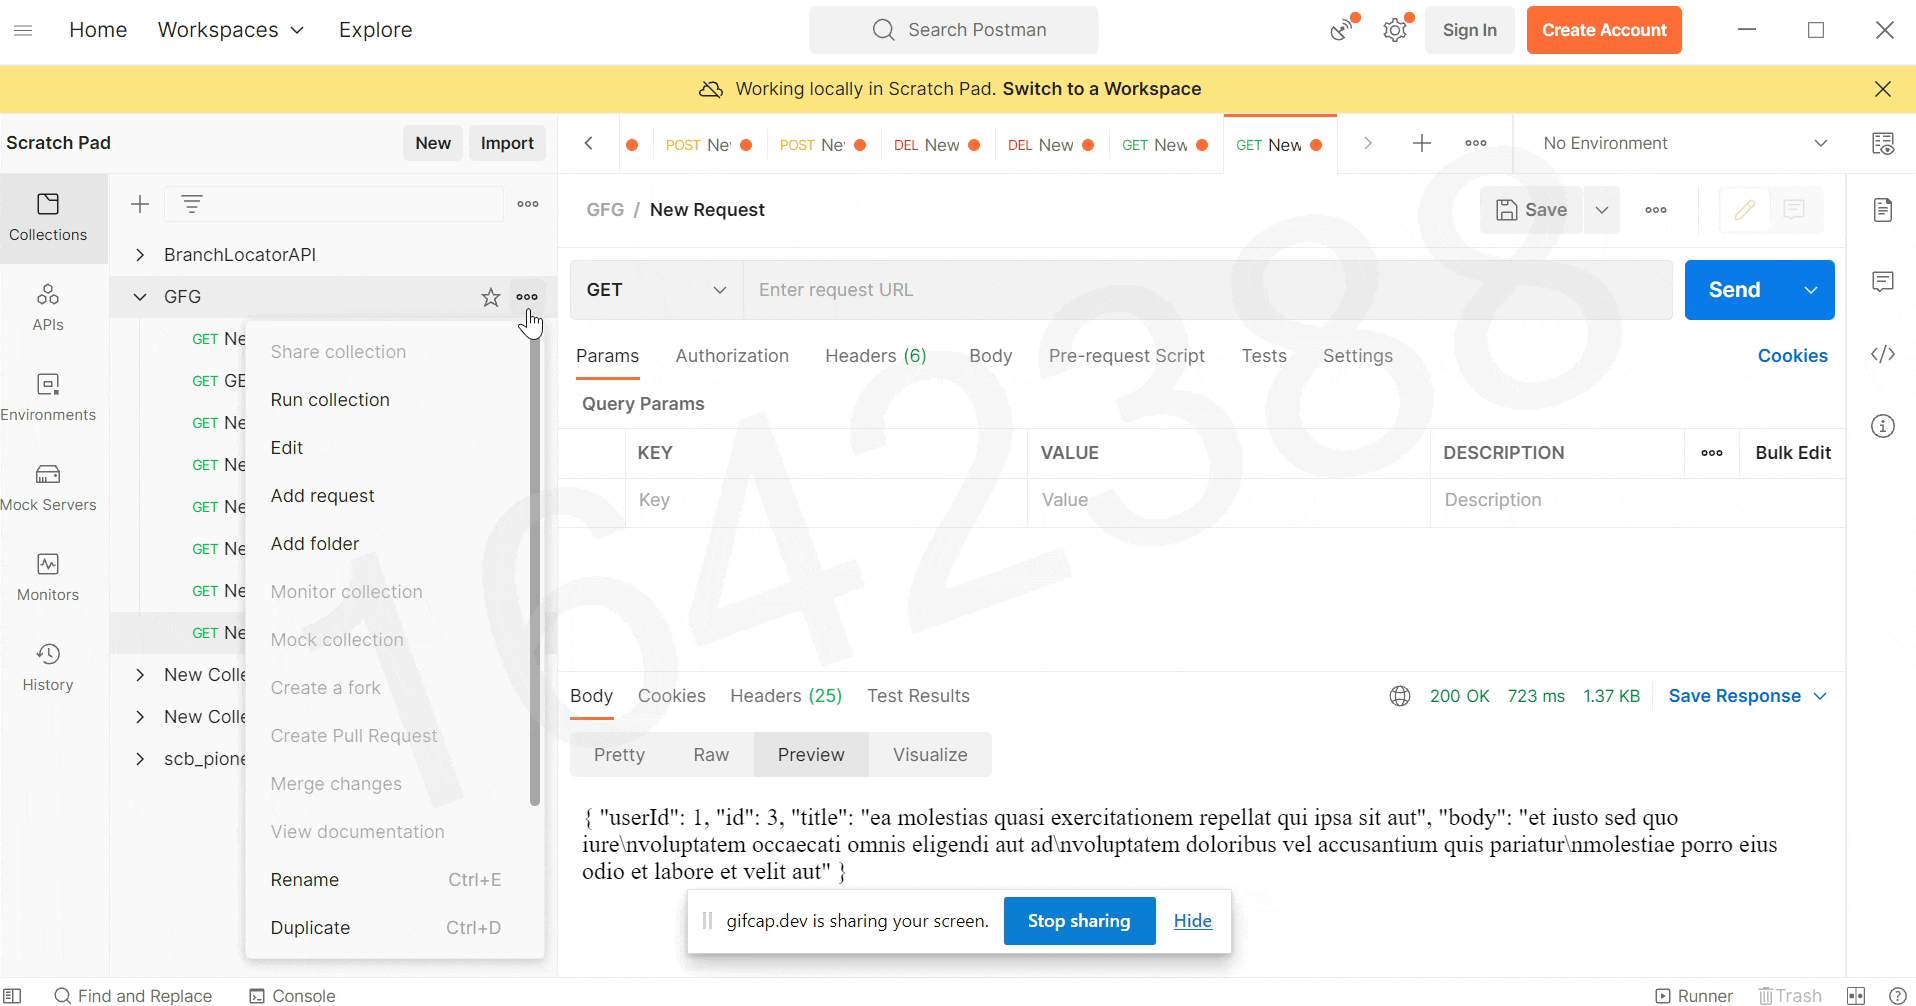1916x1006 pixels.
Task: Open tab bar more options menu
Action: pos(1476,143)
